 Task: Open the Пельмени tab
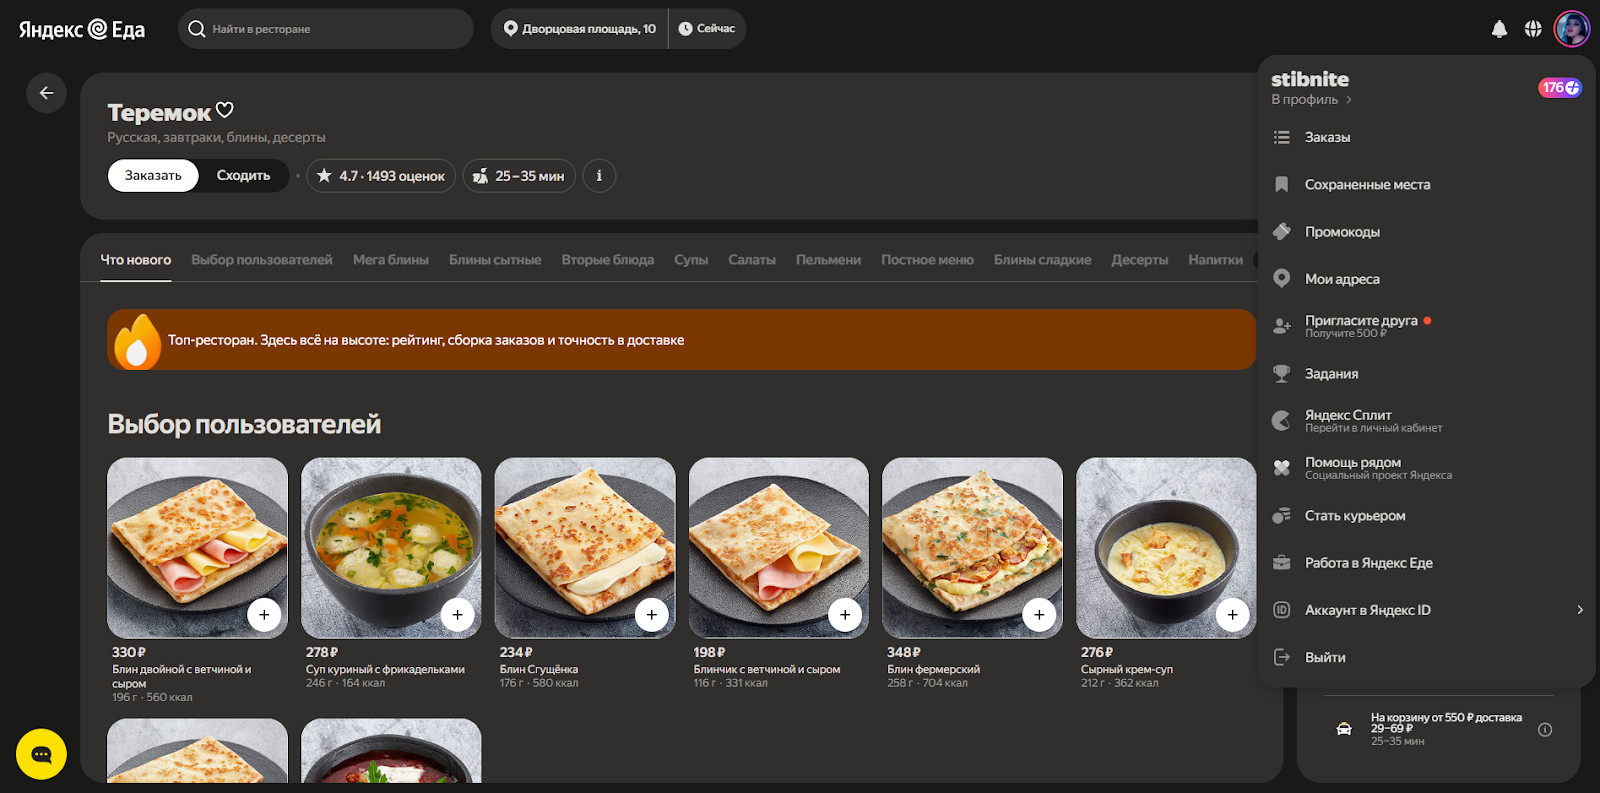pyautogui.click(x=828, y=260)
